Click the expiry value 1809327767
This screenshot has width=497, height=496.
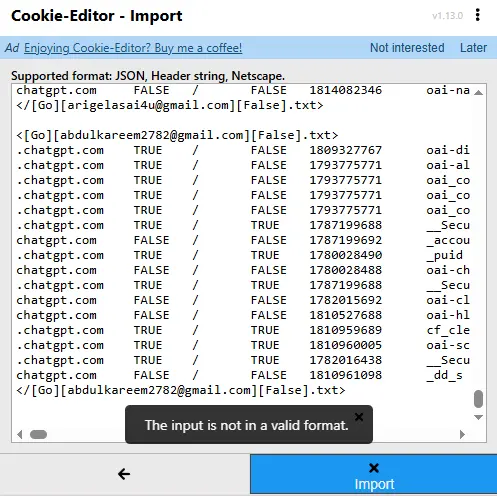coord(346,150)
